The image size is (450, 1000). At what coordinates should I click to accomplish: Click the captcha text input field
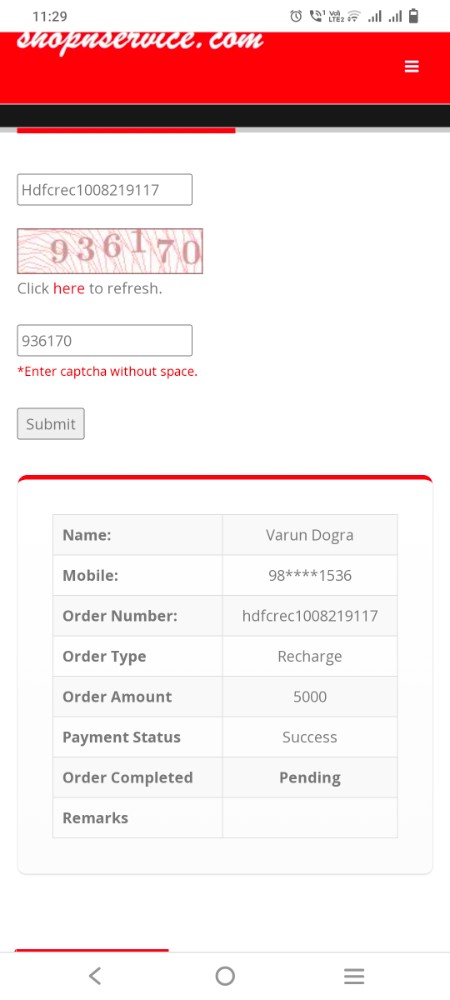tap(105, 341)
